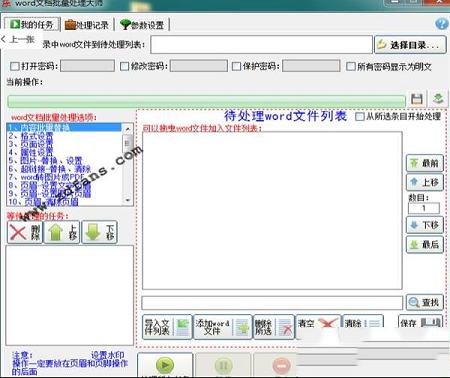Move pending task up with green 上移
Viewport: 450px width, 378px height.
[x=62, y=232]
